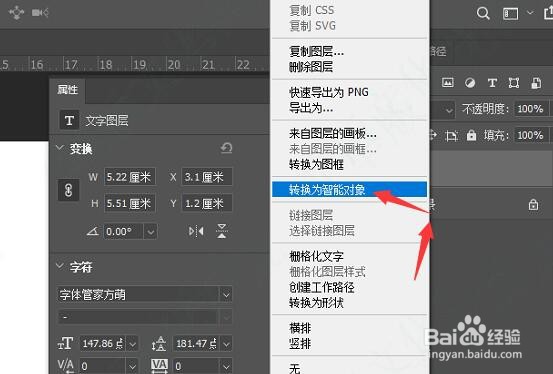Open the kerning dropdown arrow

[x=132, y=366]
